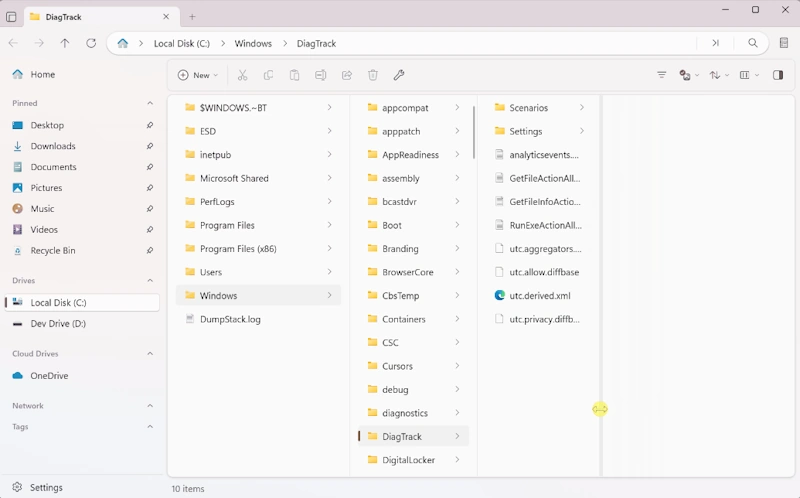The image size is (800, 498).
Task: Toggle pin for Pictures in sidebar
Action: (149, 188)
